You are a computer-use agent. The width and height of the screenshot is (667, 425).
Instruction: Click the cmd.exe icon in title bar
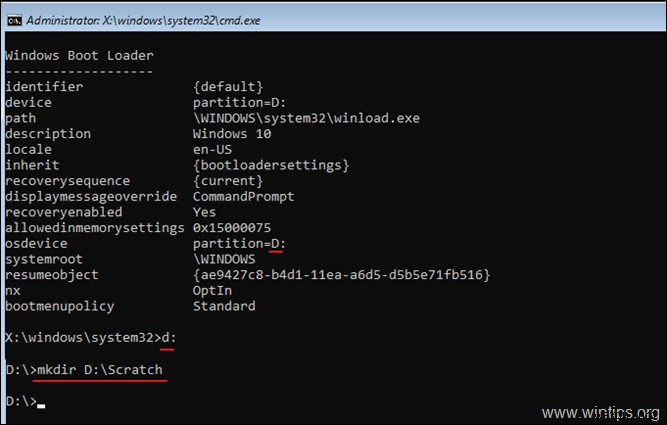(x=14, y=14)
